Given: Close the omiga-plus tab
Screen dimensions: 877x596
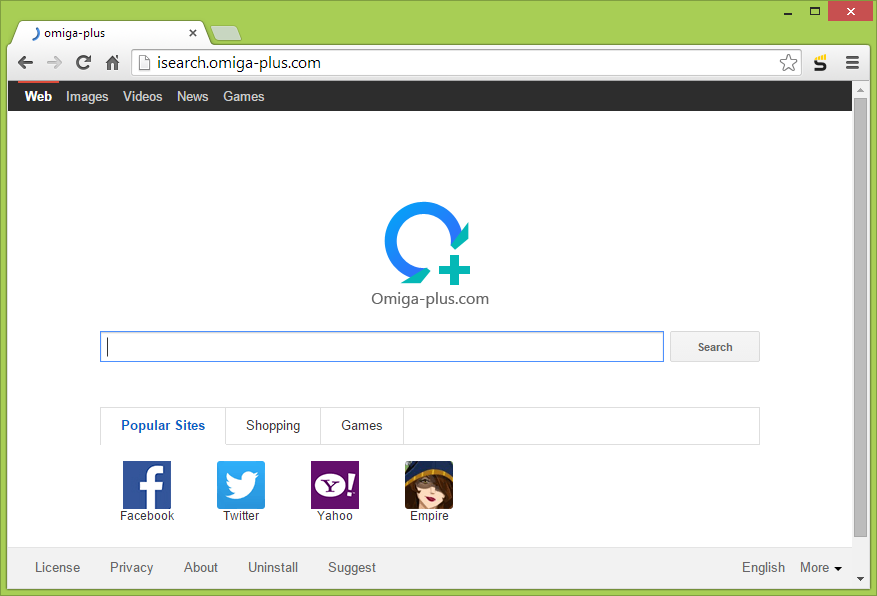Looking at the screenshot, I should click(x=193, y=33).
